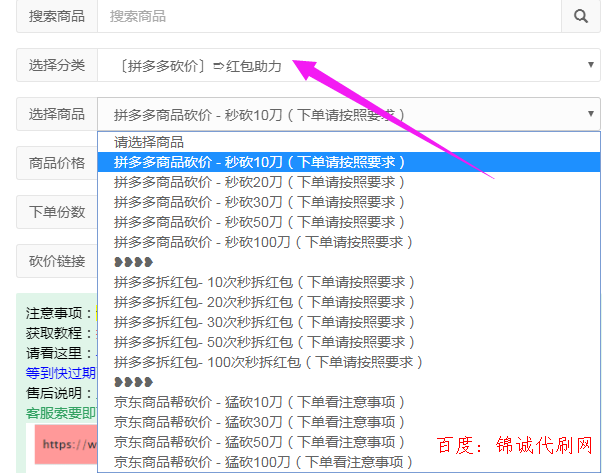Pick 拼多多商品砍价 秒砍30刀 option
The height and width of the screenshot is (473, 615).
click(259, 202)
